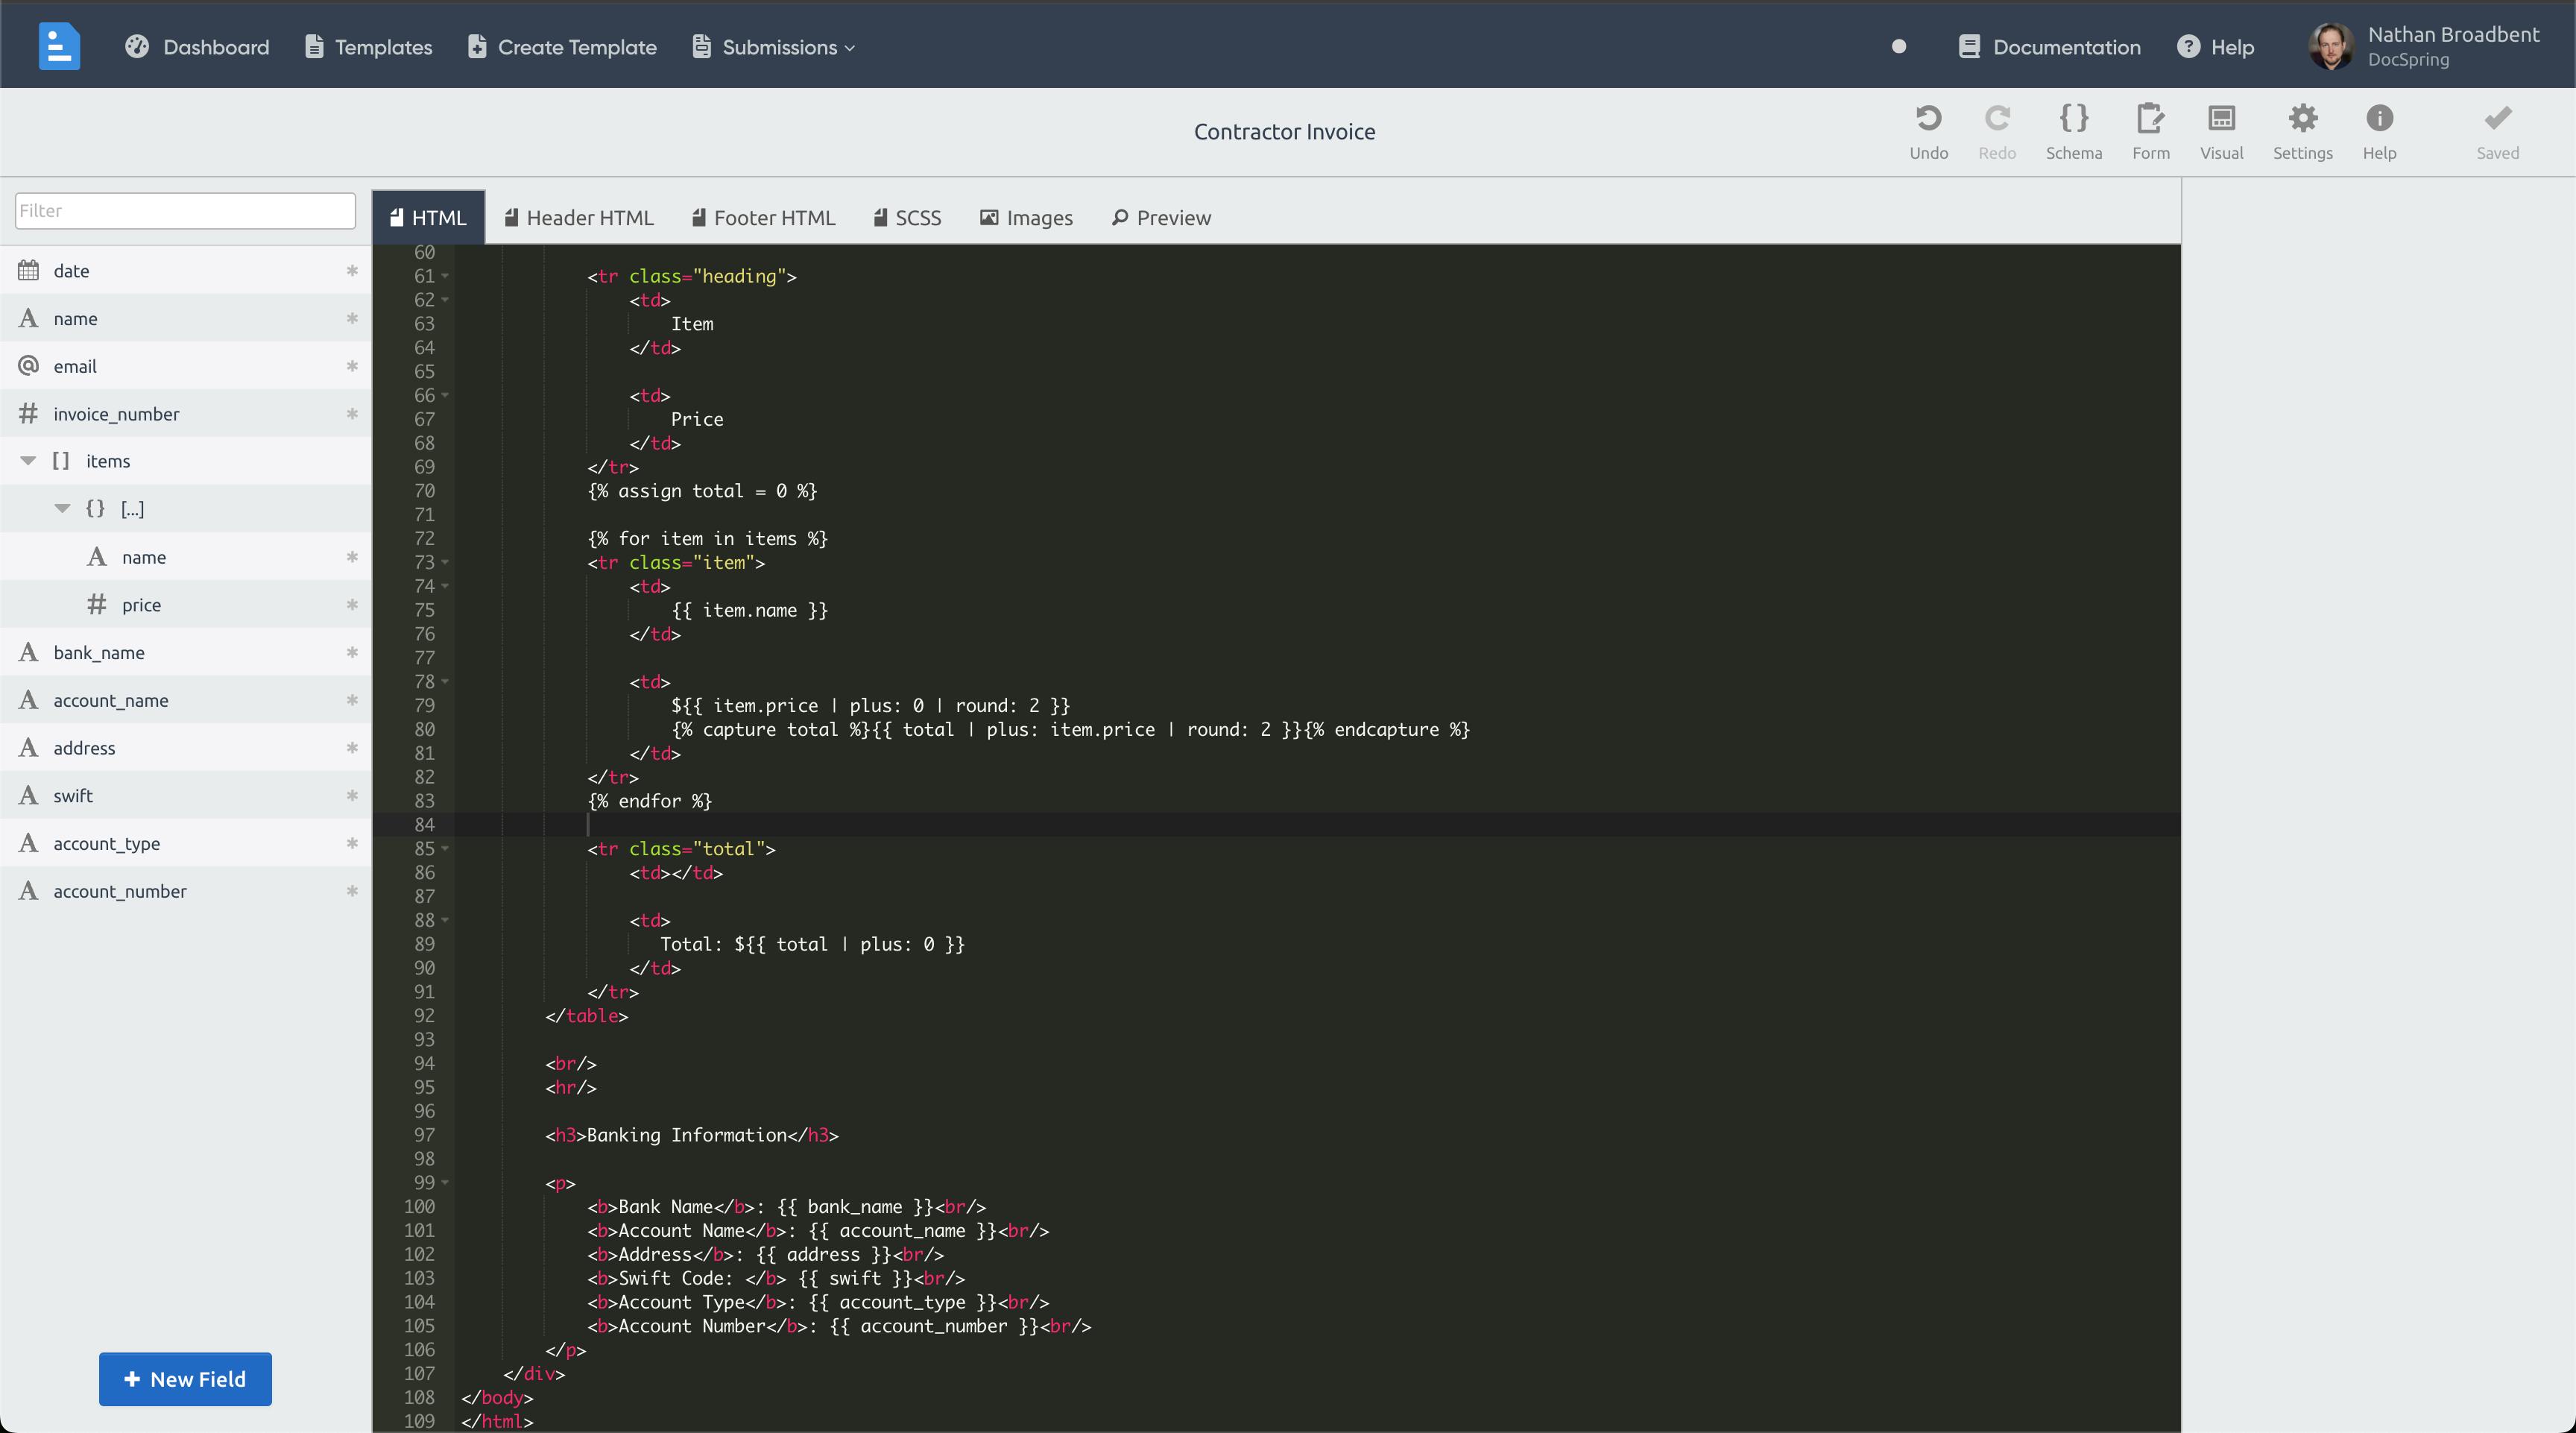This screenshot has height=1433, width=2576.
Task: Toggle required asterisk for bank_name field
Action: (352, 653)
